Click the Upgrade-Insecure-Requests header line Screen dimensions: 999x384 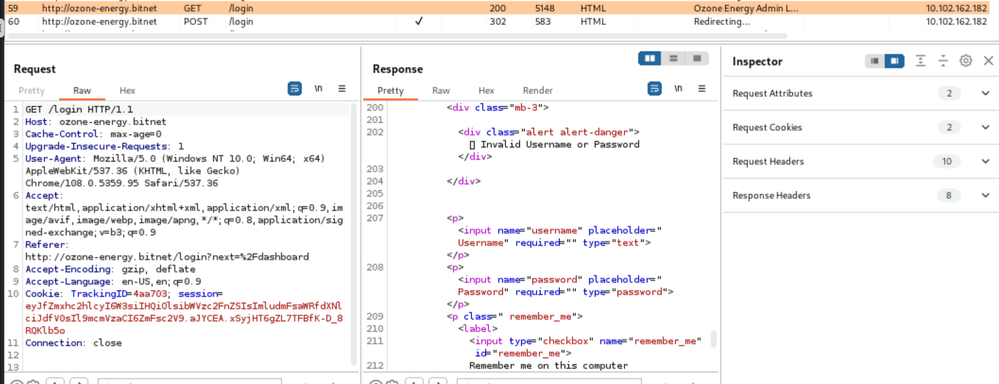point(104,146)
